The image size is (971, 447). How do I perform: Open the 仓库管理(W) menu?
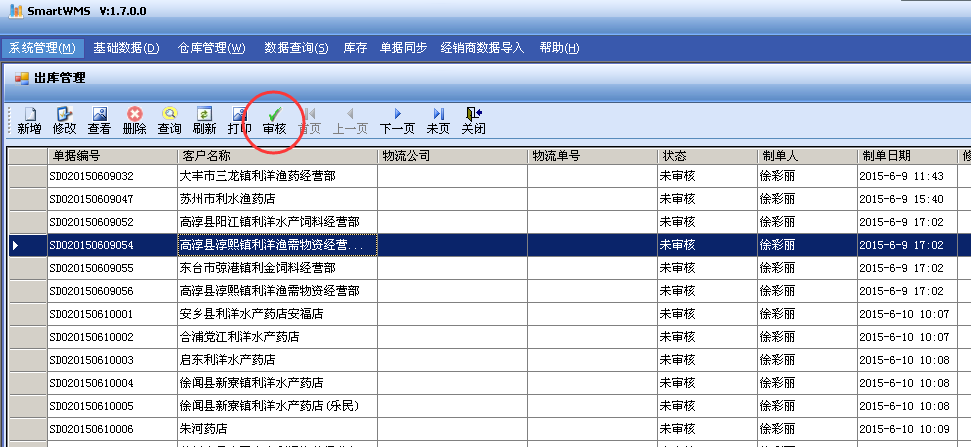point(211,48)
